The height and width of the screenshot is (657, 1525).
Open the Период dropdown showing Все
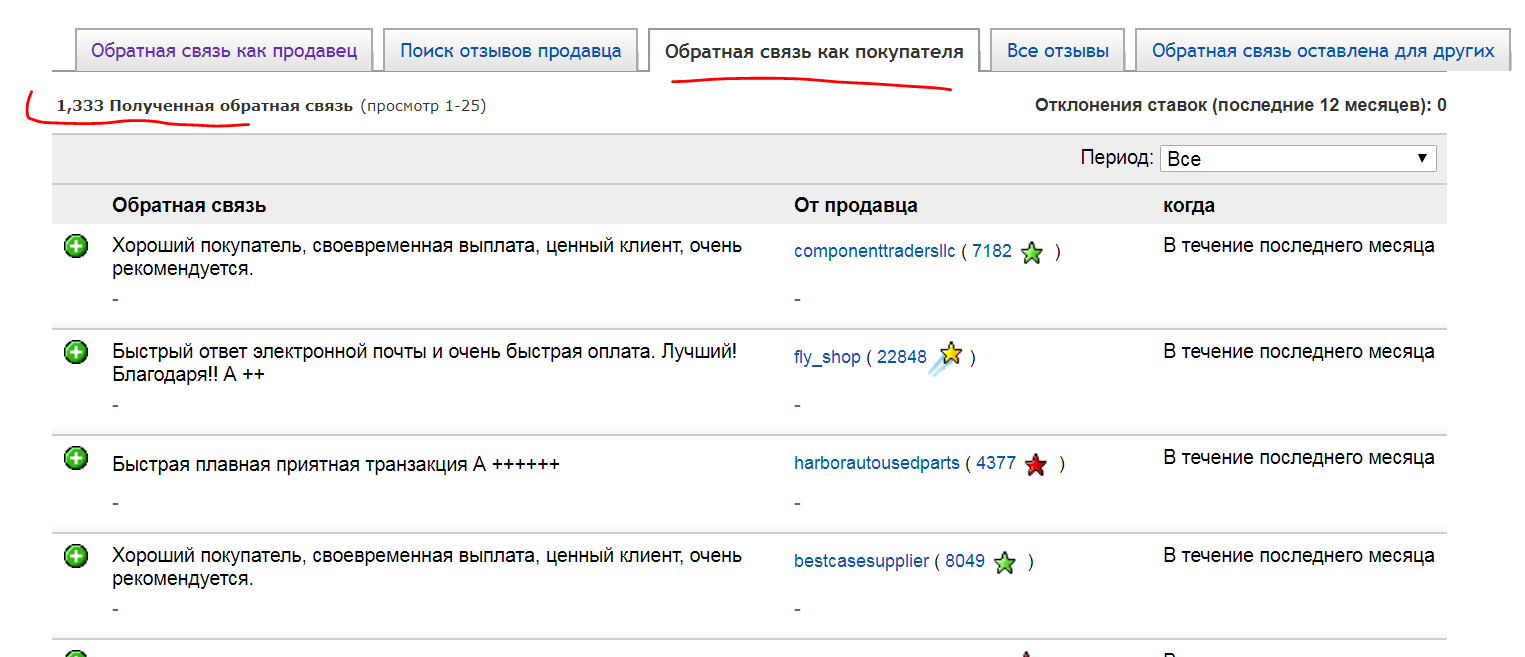click(x=1297, y=159)
